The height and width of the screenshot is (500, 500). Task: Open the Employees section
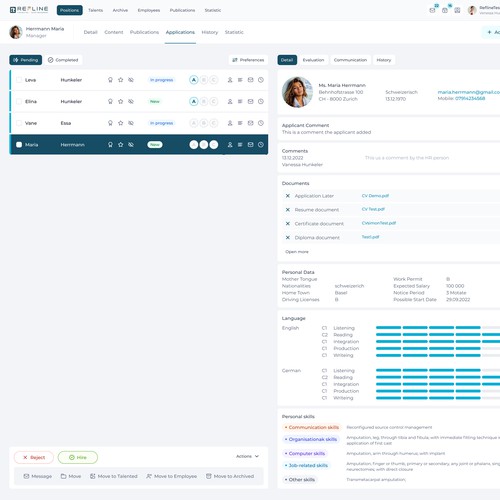coord(149,10)
